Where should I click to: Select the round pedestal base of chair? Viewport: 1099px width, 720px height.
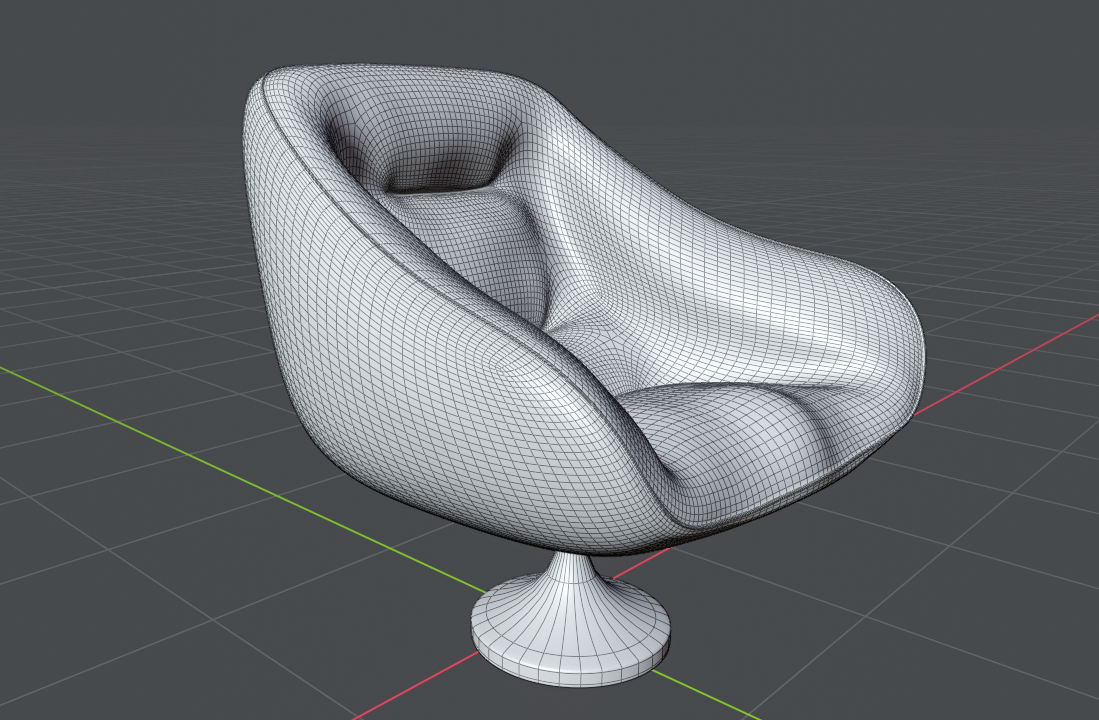570,620
